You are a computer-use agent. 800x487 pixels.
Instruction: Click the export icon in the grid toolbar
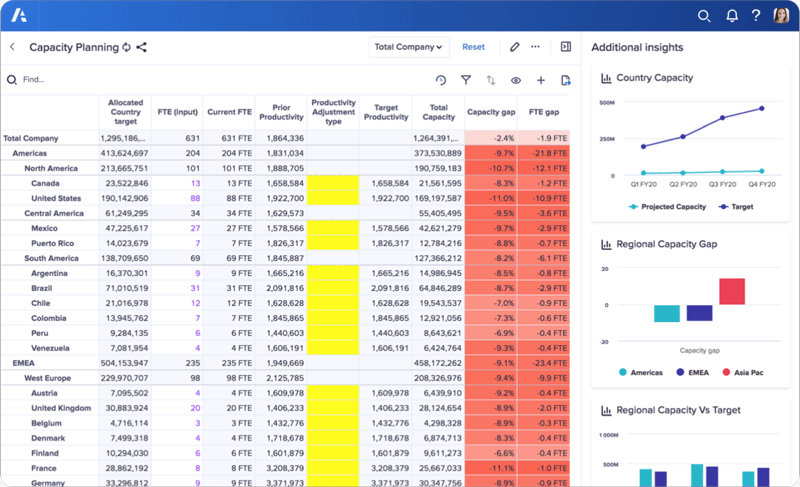566,80
